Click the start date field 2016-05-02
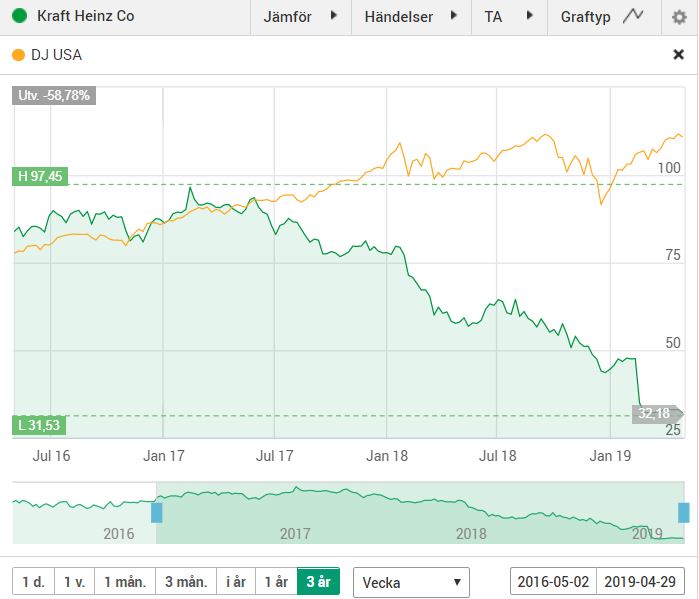The image size is (699, 599). coord(553,582)
